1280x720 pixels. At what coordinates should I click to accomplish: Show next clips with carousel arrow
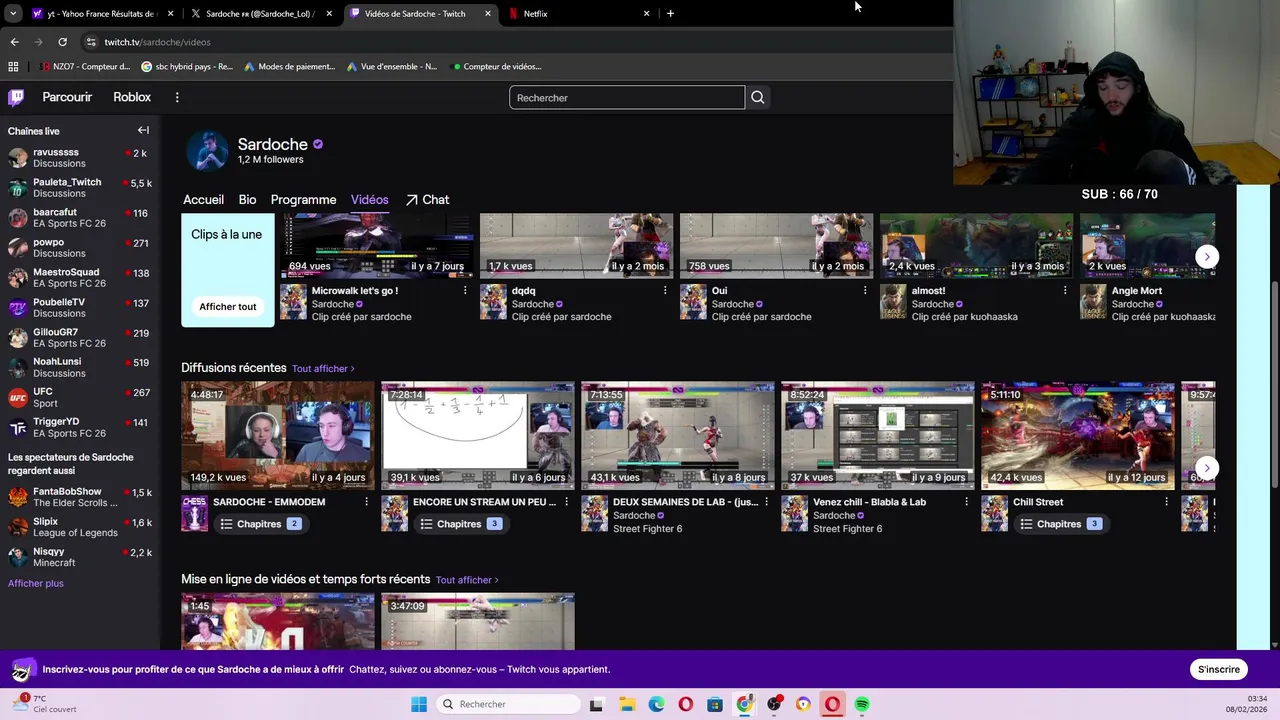point(1207,257)
